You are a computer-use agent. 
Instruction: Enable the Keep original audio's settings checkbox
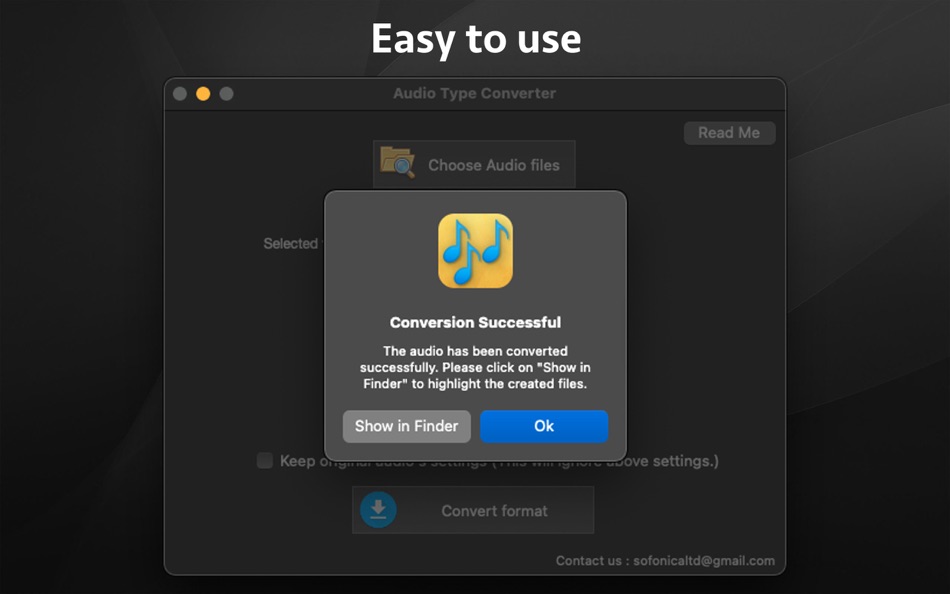point(264,461)
